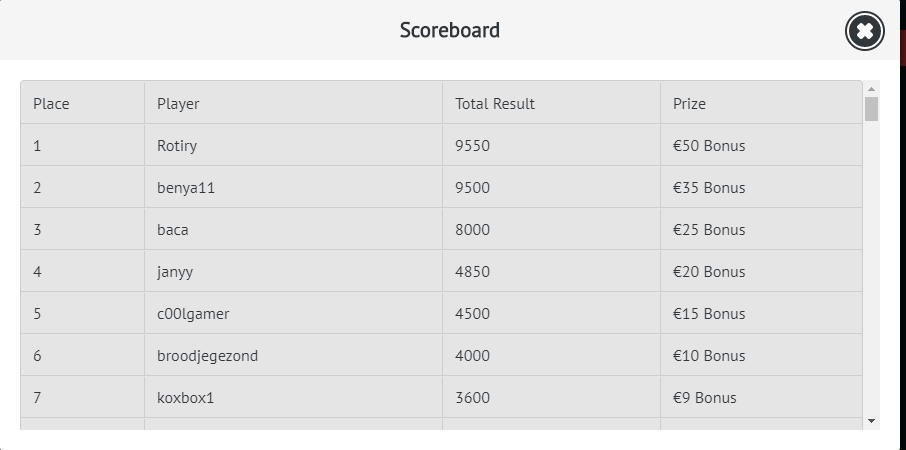The width and height of the screenshot is (906, 450).
Task: Click the Place column header
Action: 51,104
